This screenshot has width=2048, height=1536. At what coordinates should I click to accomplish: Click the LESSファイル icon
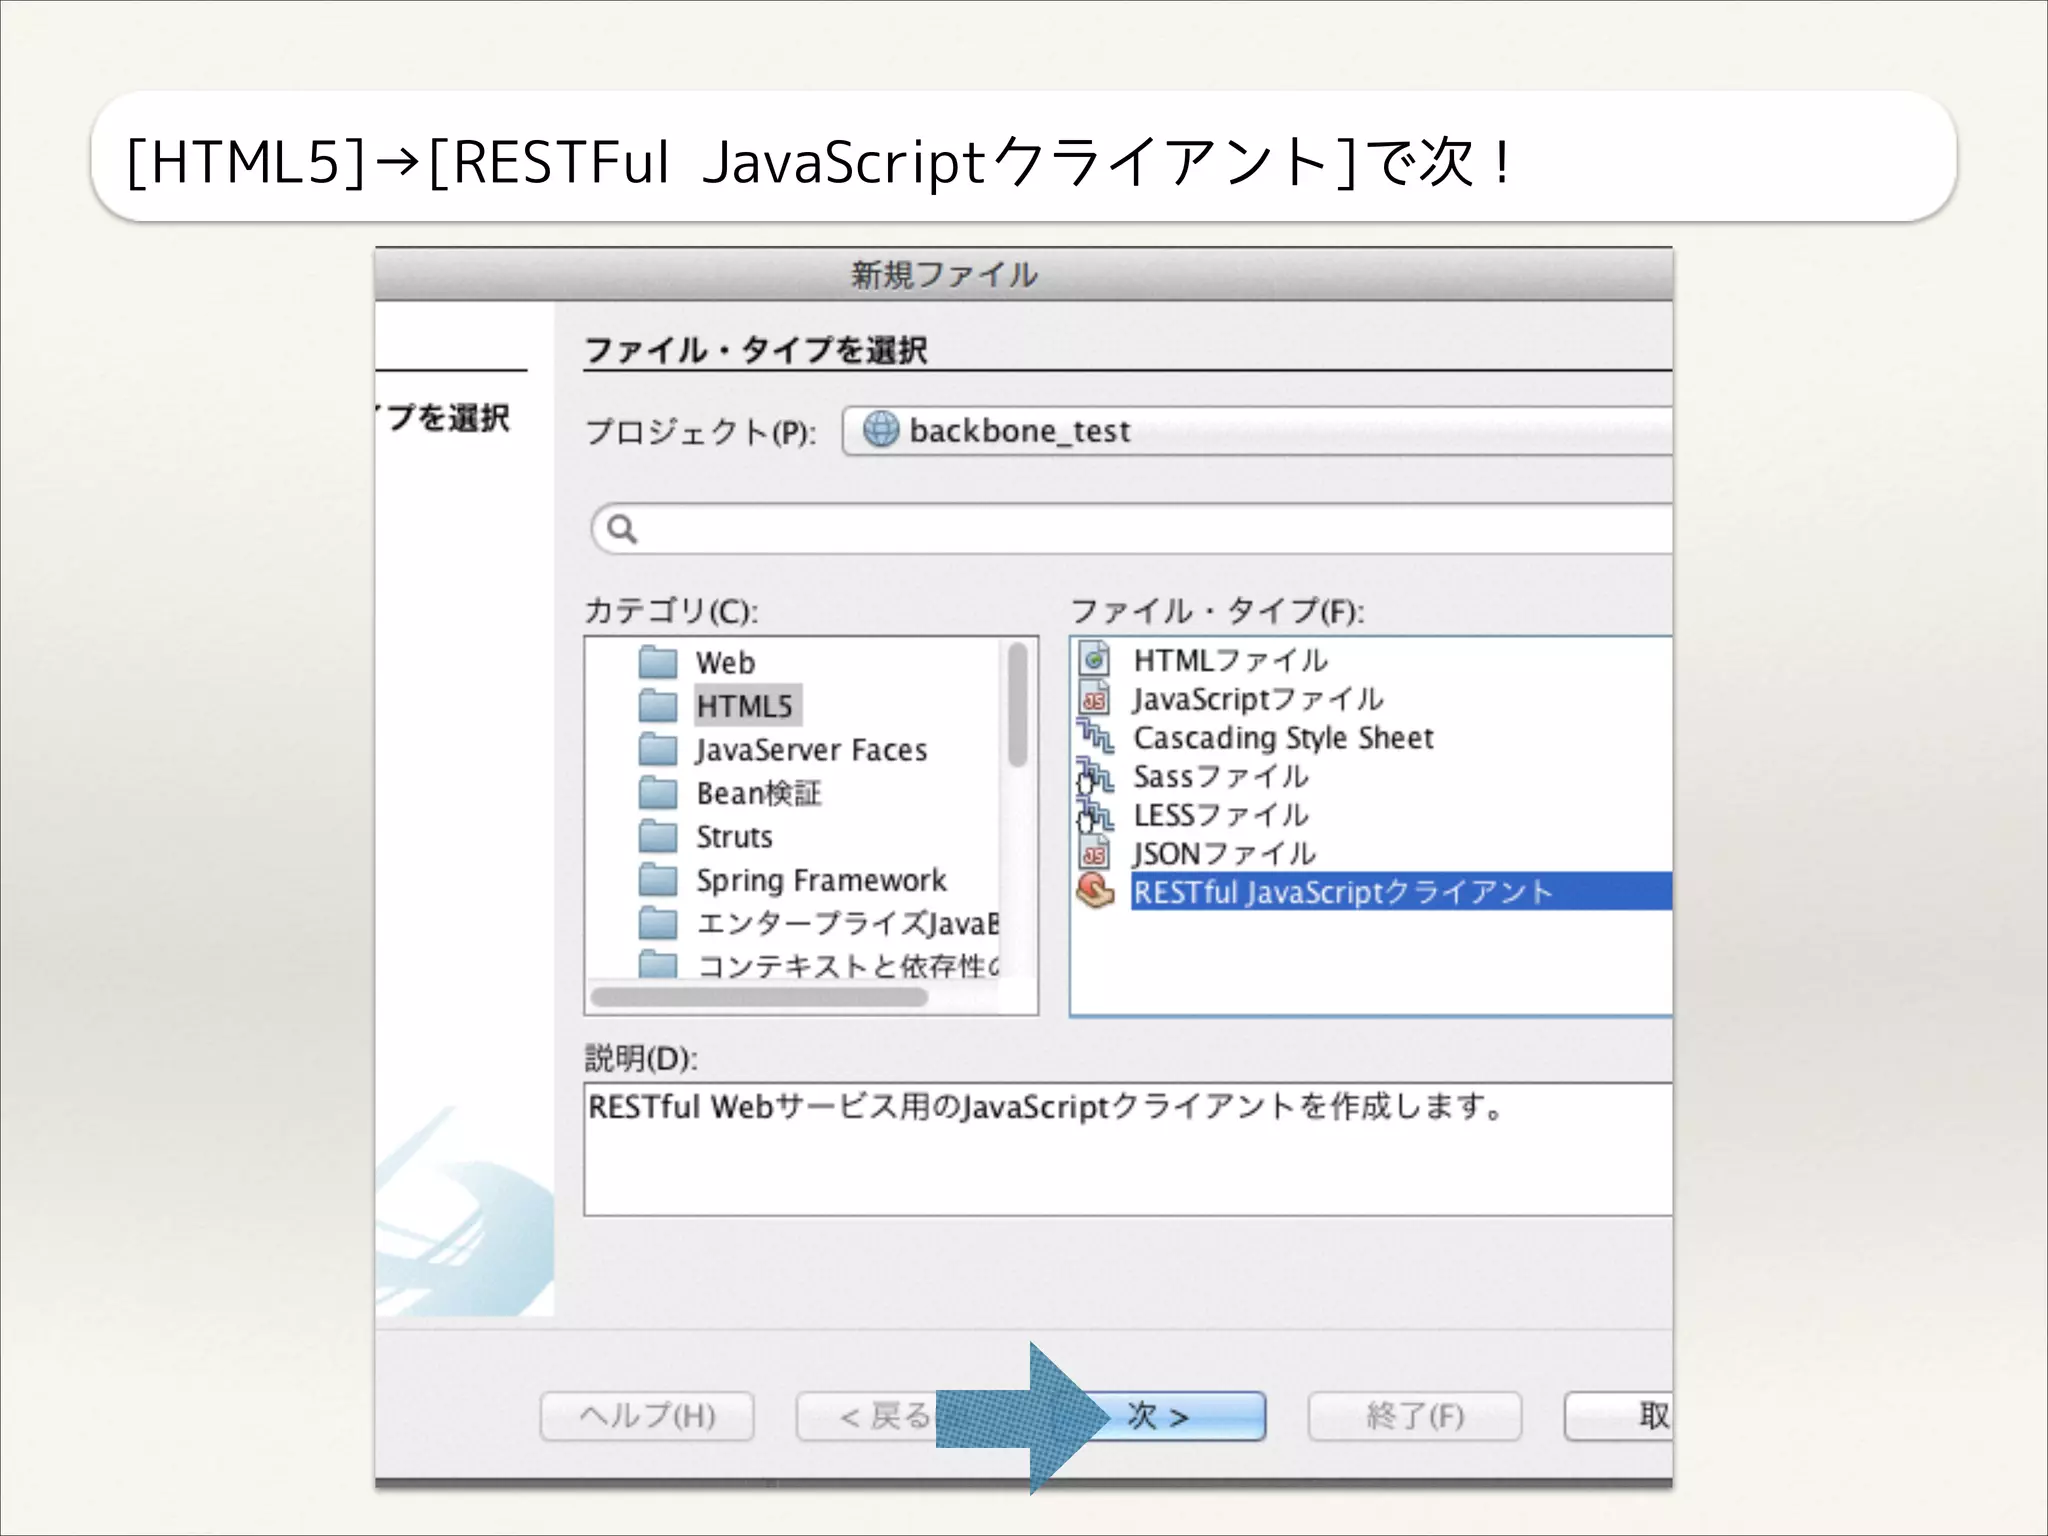pos(1095,815)
